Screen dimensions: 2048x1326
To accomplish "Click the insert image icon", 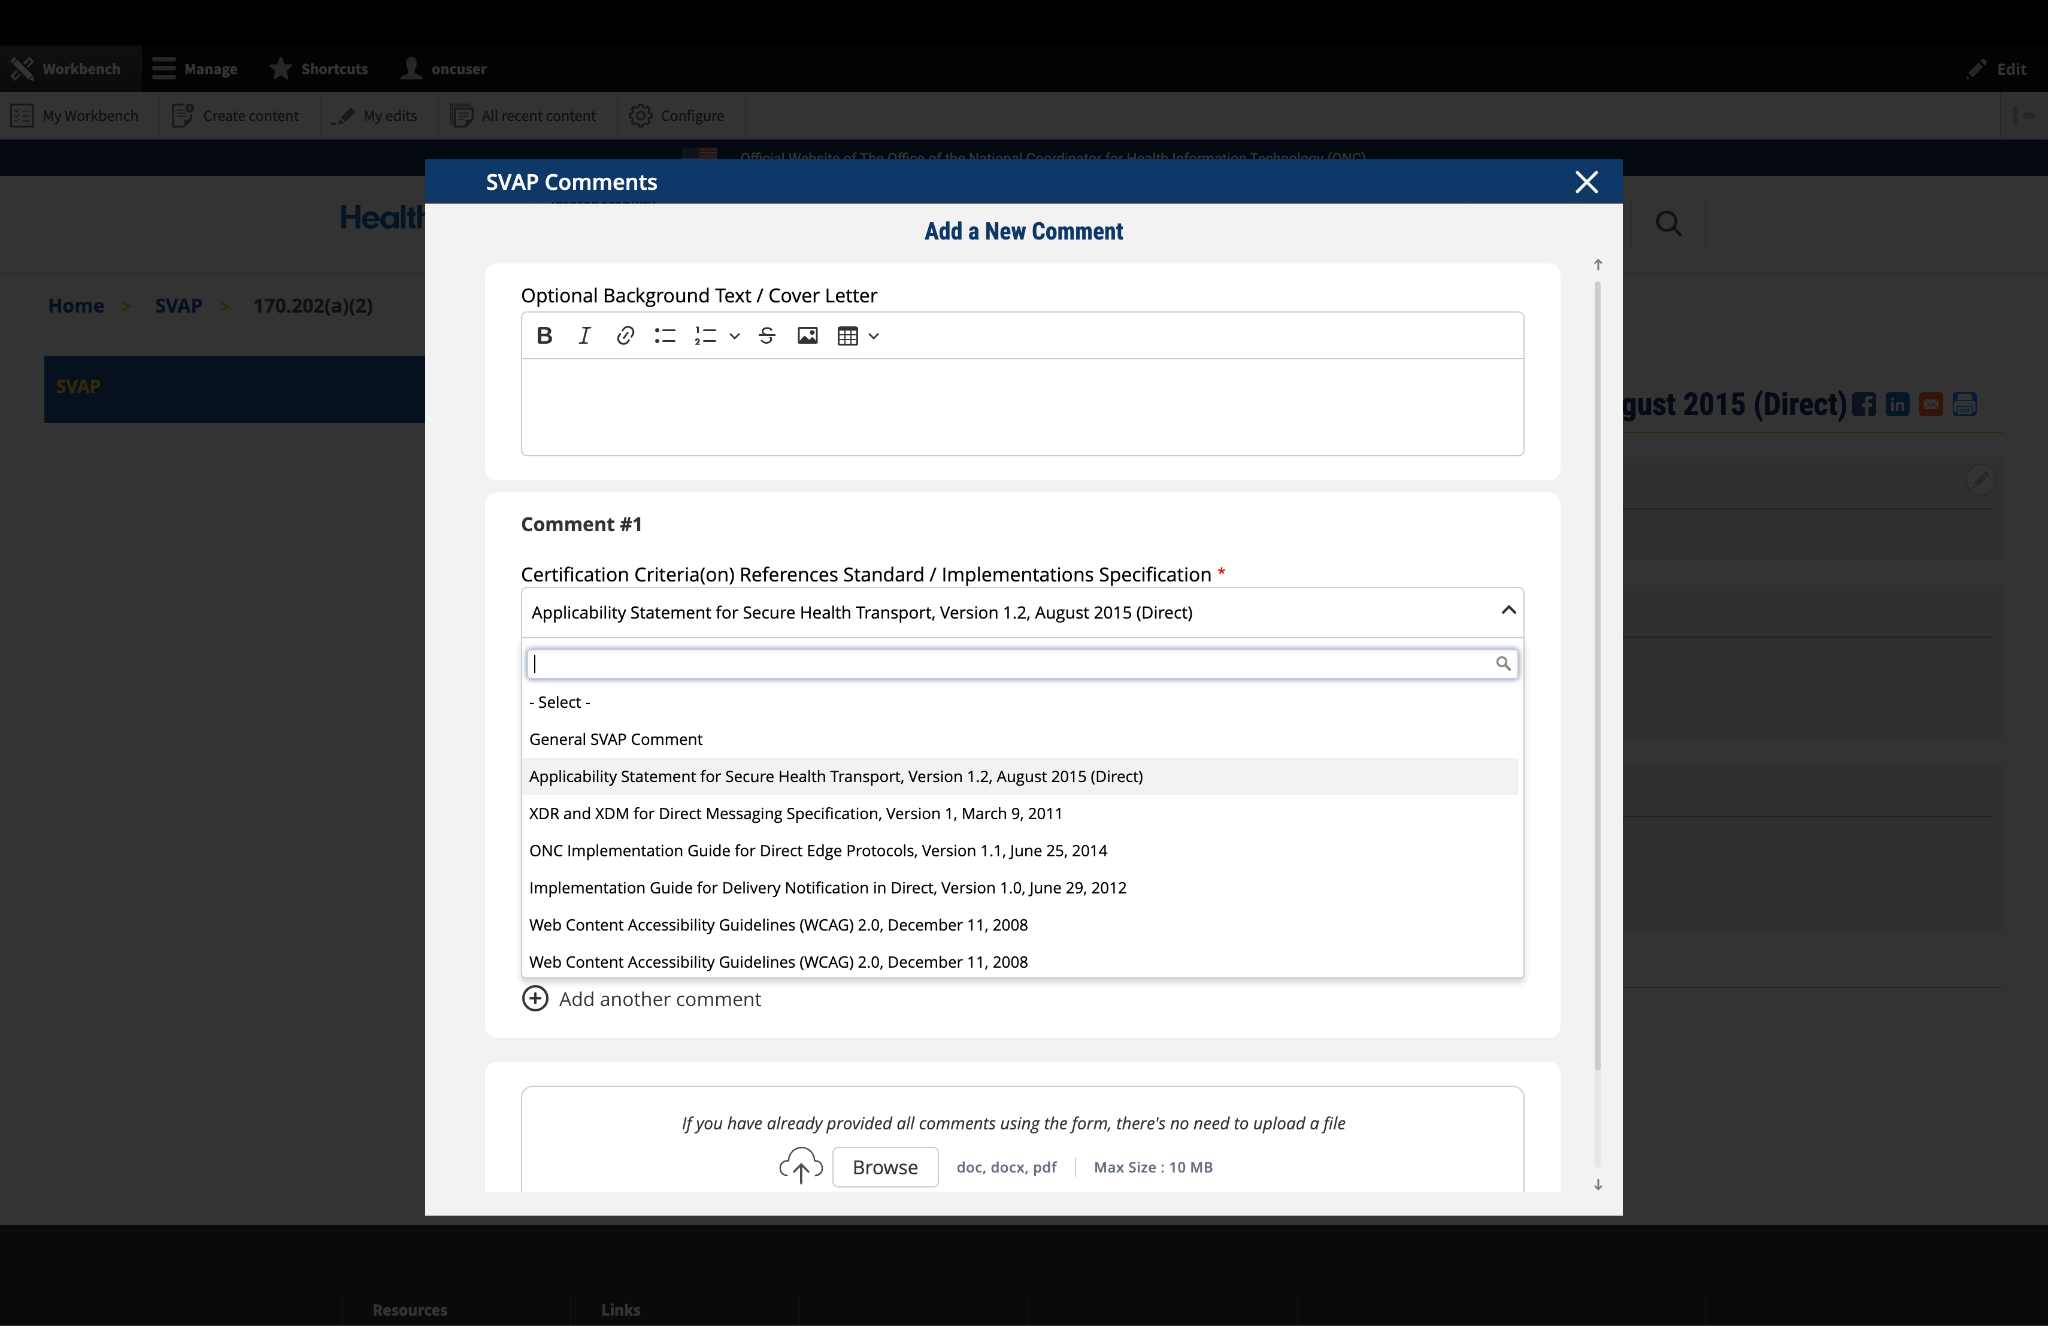I will click(x=807, y=336).
